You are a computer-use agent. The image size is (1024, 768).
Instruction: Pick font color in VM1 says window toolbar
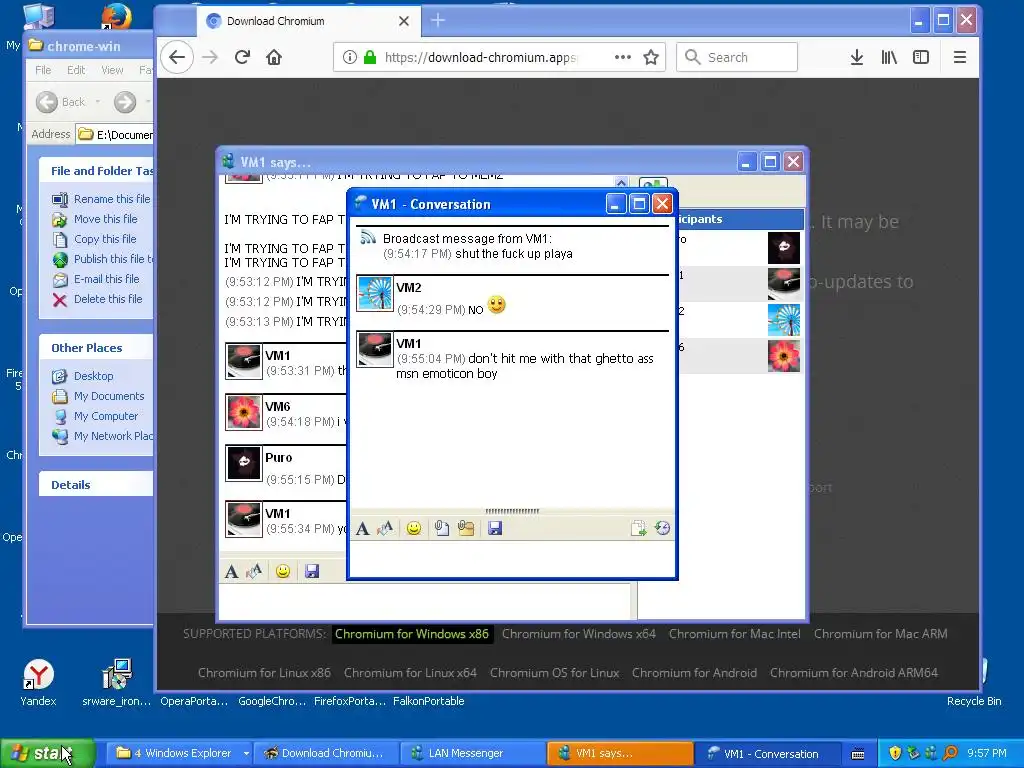click(254, 571)
